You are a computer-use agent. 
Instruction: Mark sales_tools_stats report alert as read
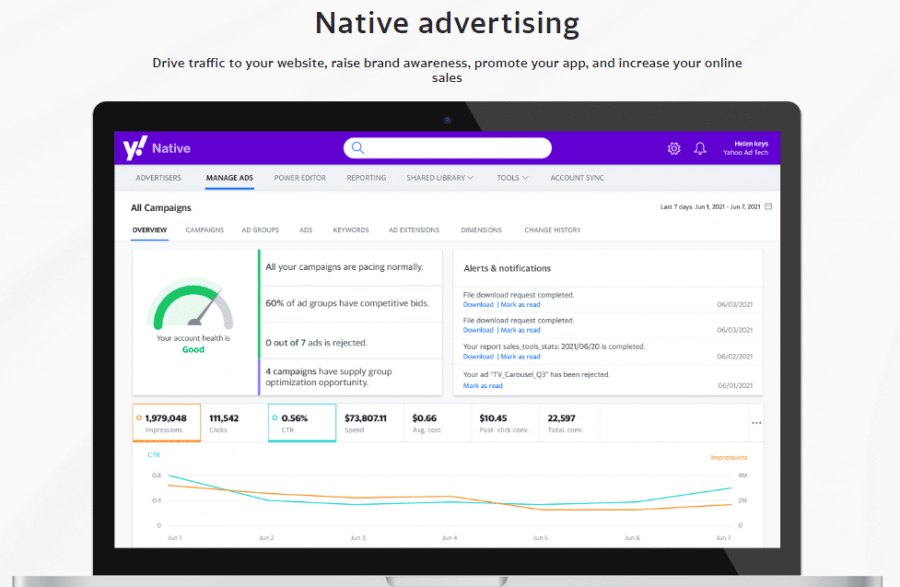tap(520, 356)
